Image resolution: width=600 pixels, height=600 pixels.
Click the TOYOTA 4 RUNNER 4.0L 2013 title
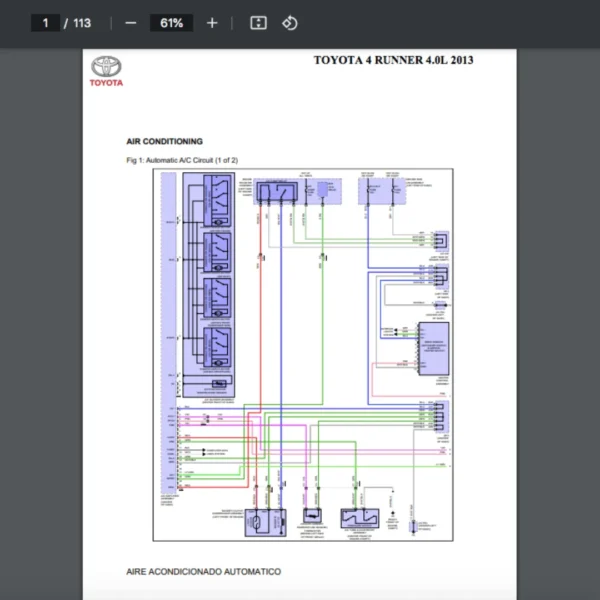393,60
